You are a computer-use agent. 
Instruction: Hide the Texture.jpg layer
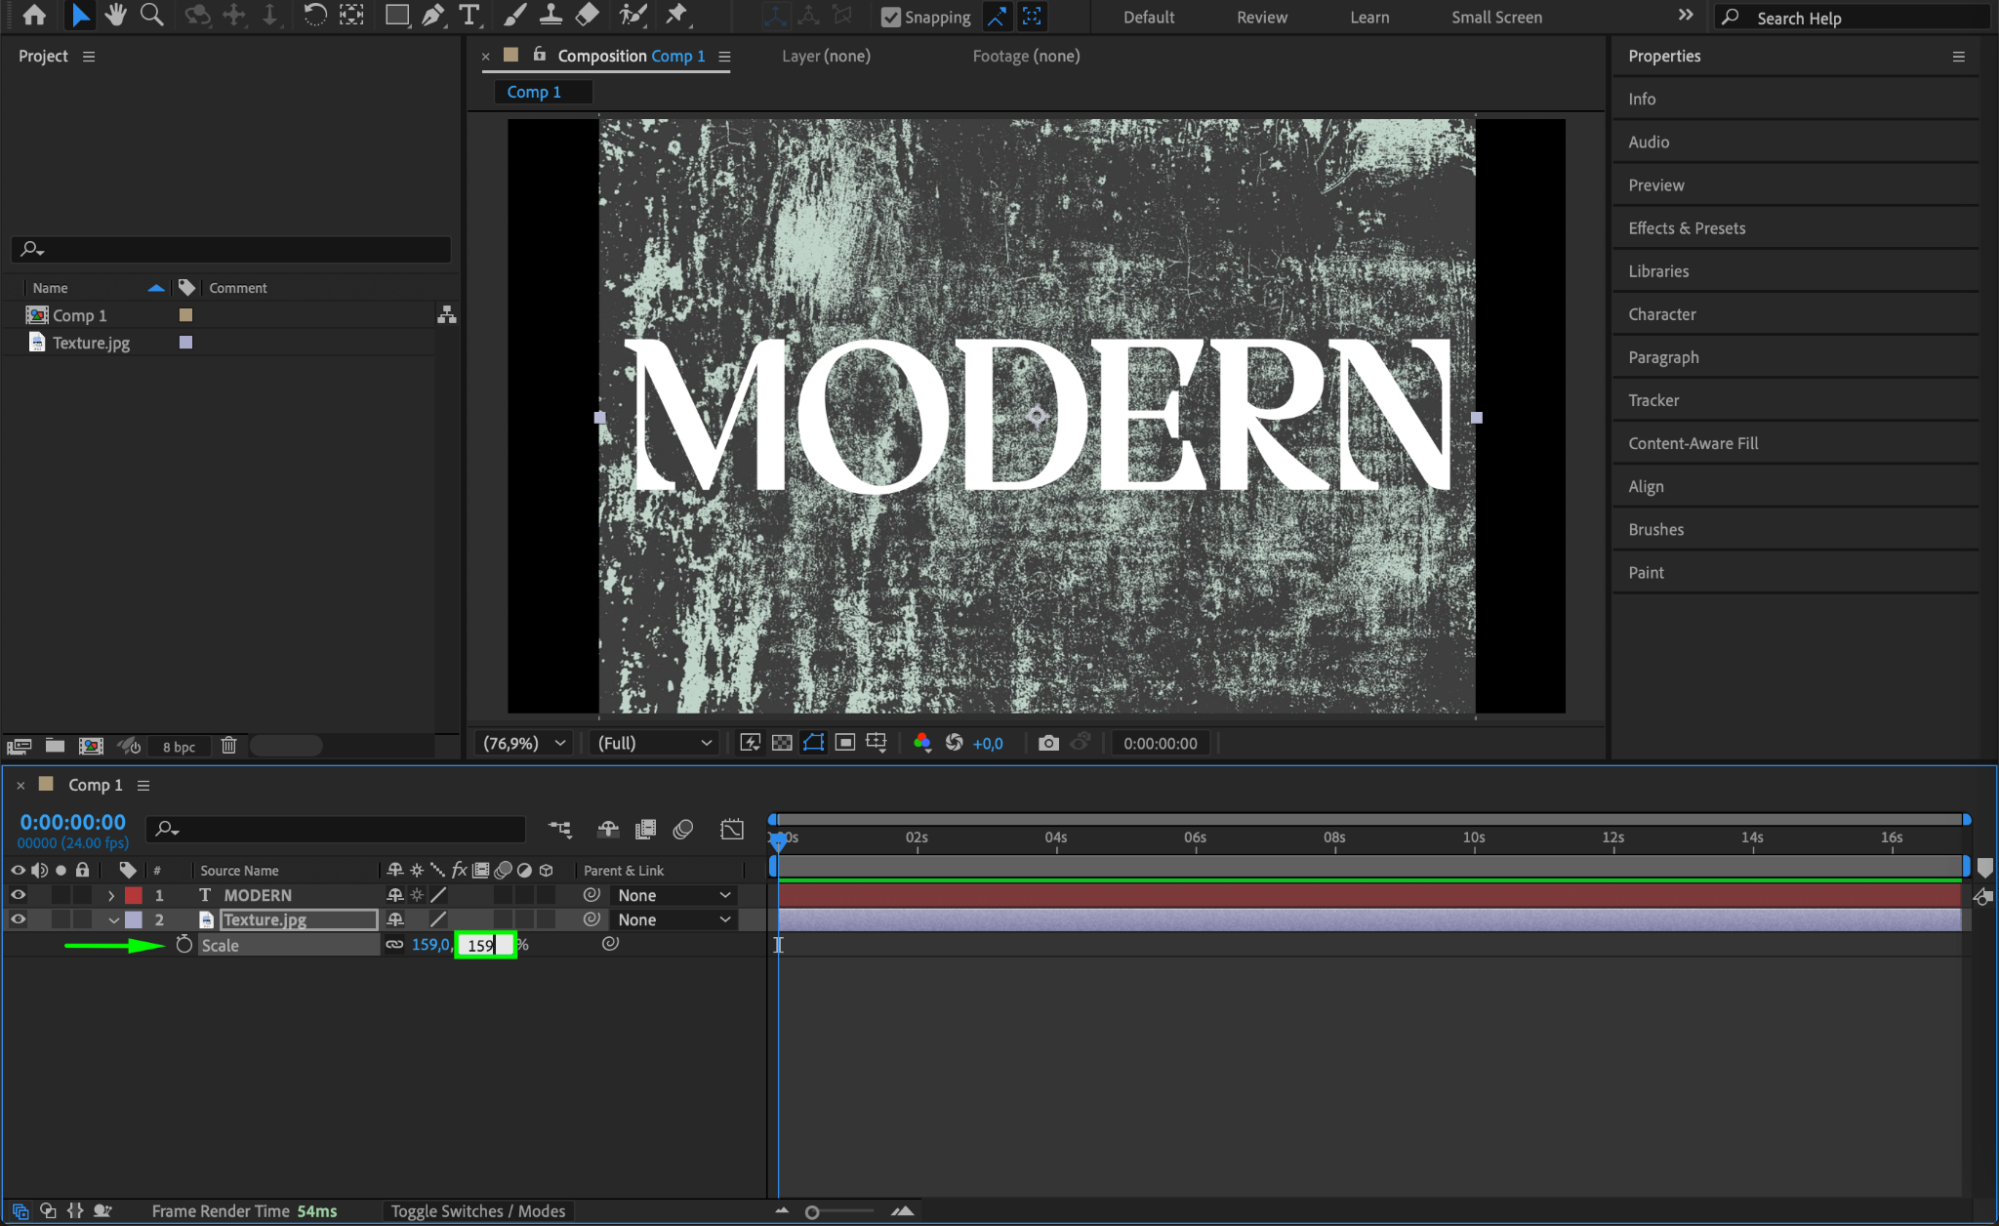coord(18,920)
